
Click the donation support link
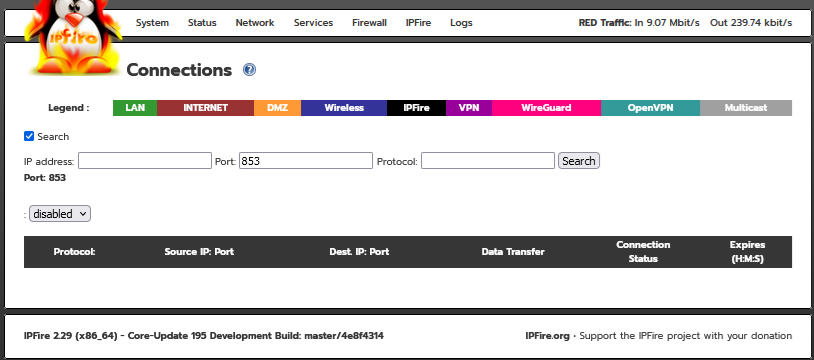[686, 336]
